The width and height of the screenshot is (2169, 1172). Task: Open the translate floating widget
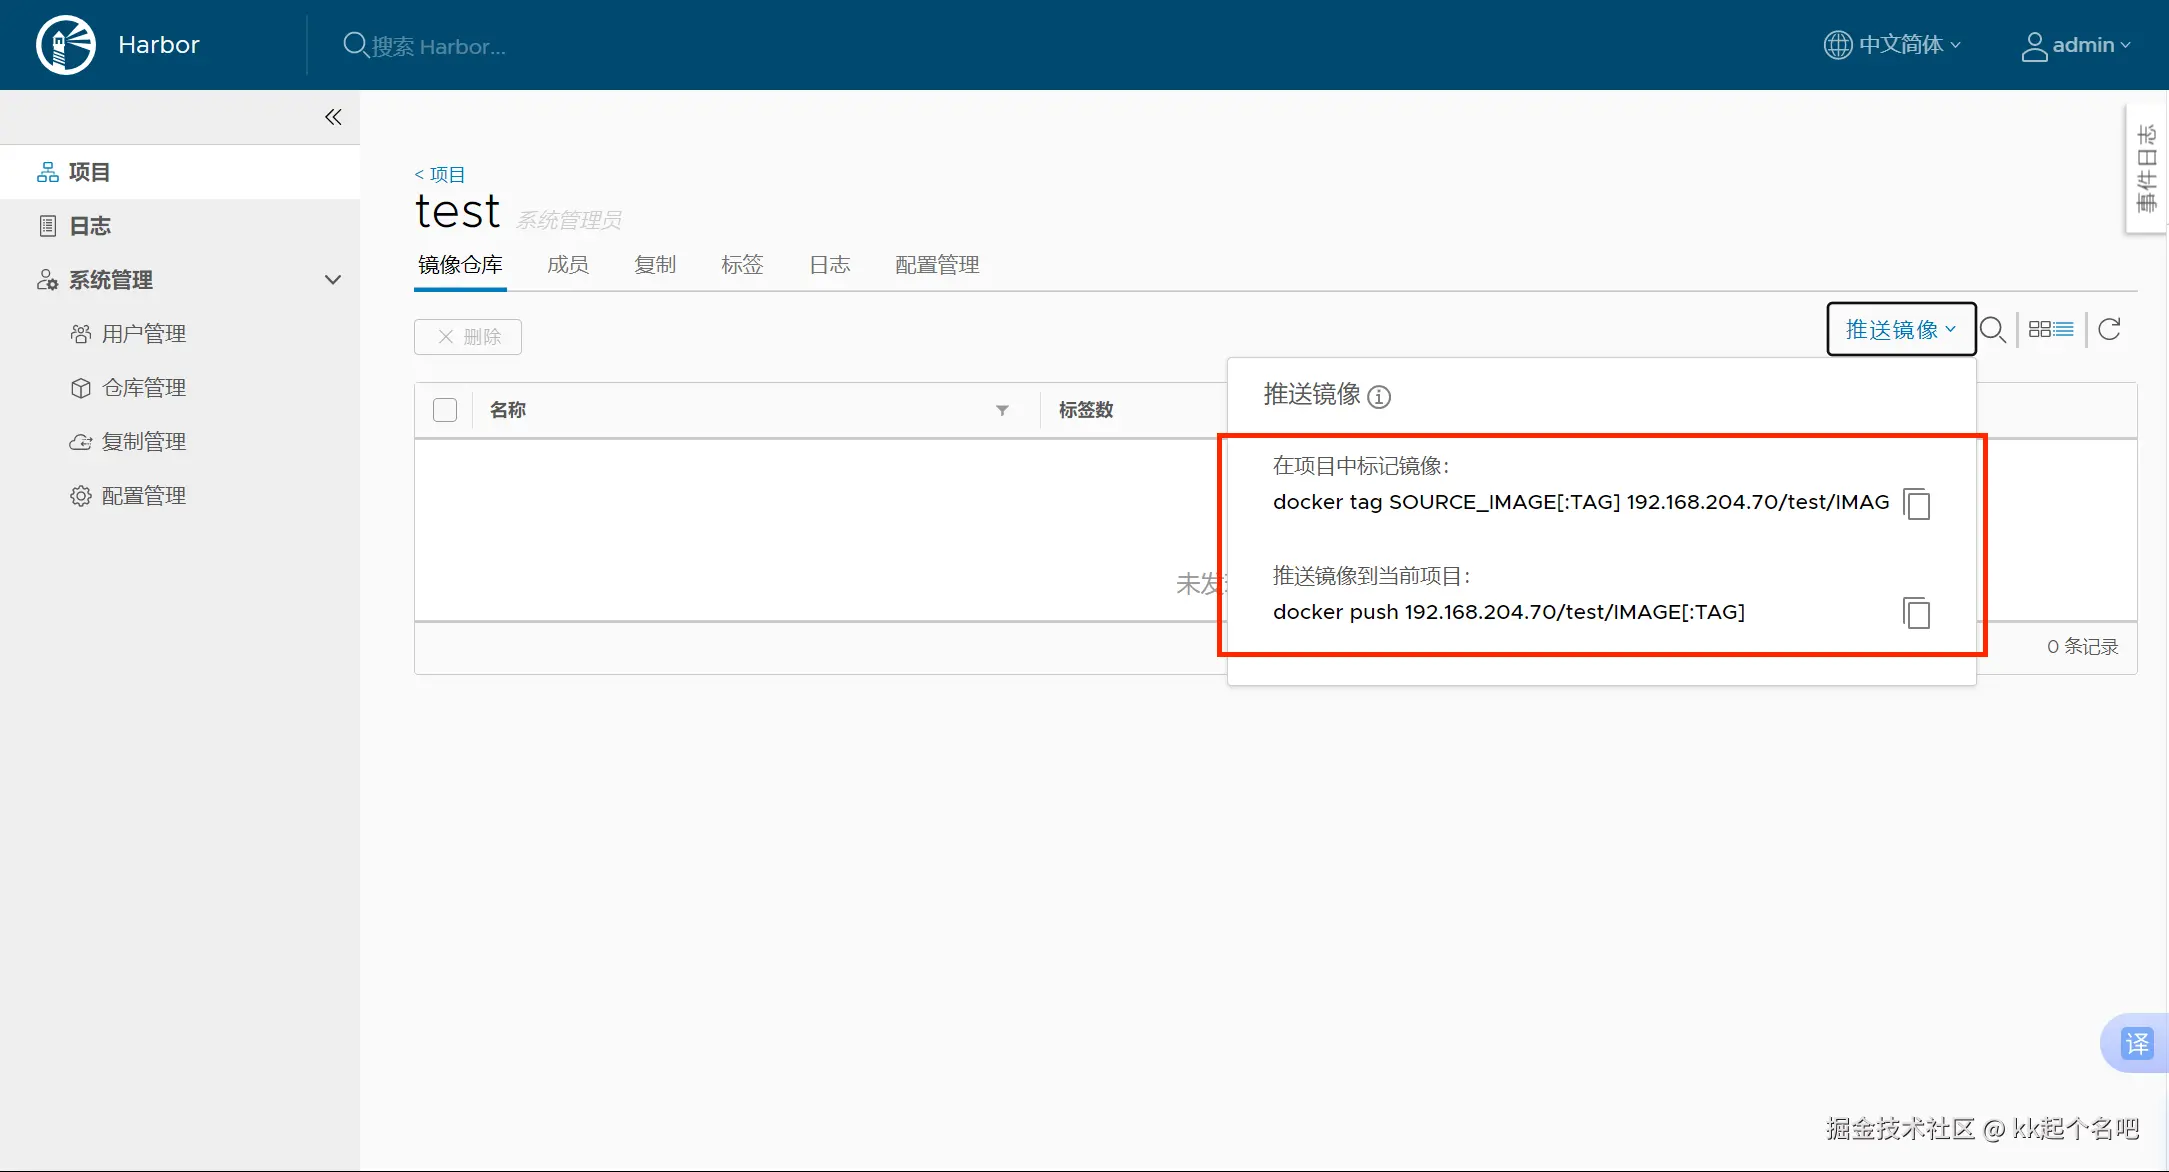[x=2136, y=1043]
